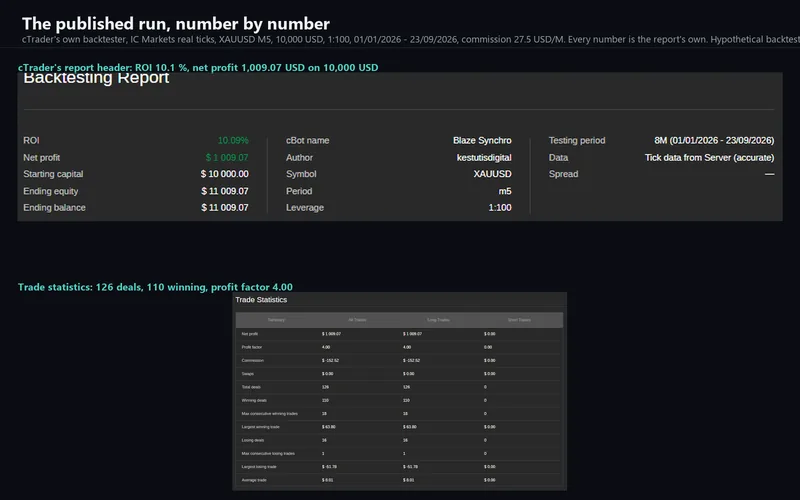The image size is (800, 500).
Task: Click the "cBot name" label
Action: click(307, 140)
